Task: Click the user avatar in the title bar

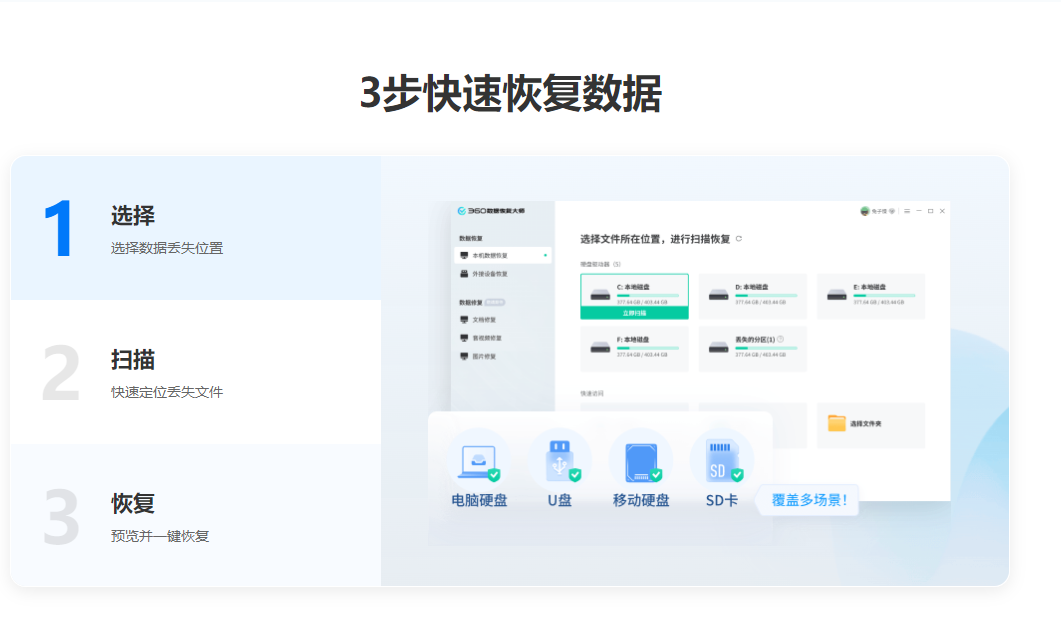Action: pyautogui.click(x=865, y=211)
